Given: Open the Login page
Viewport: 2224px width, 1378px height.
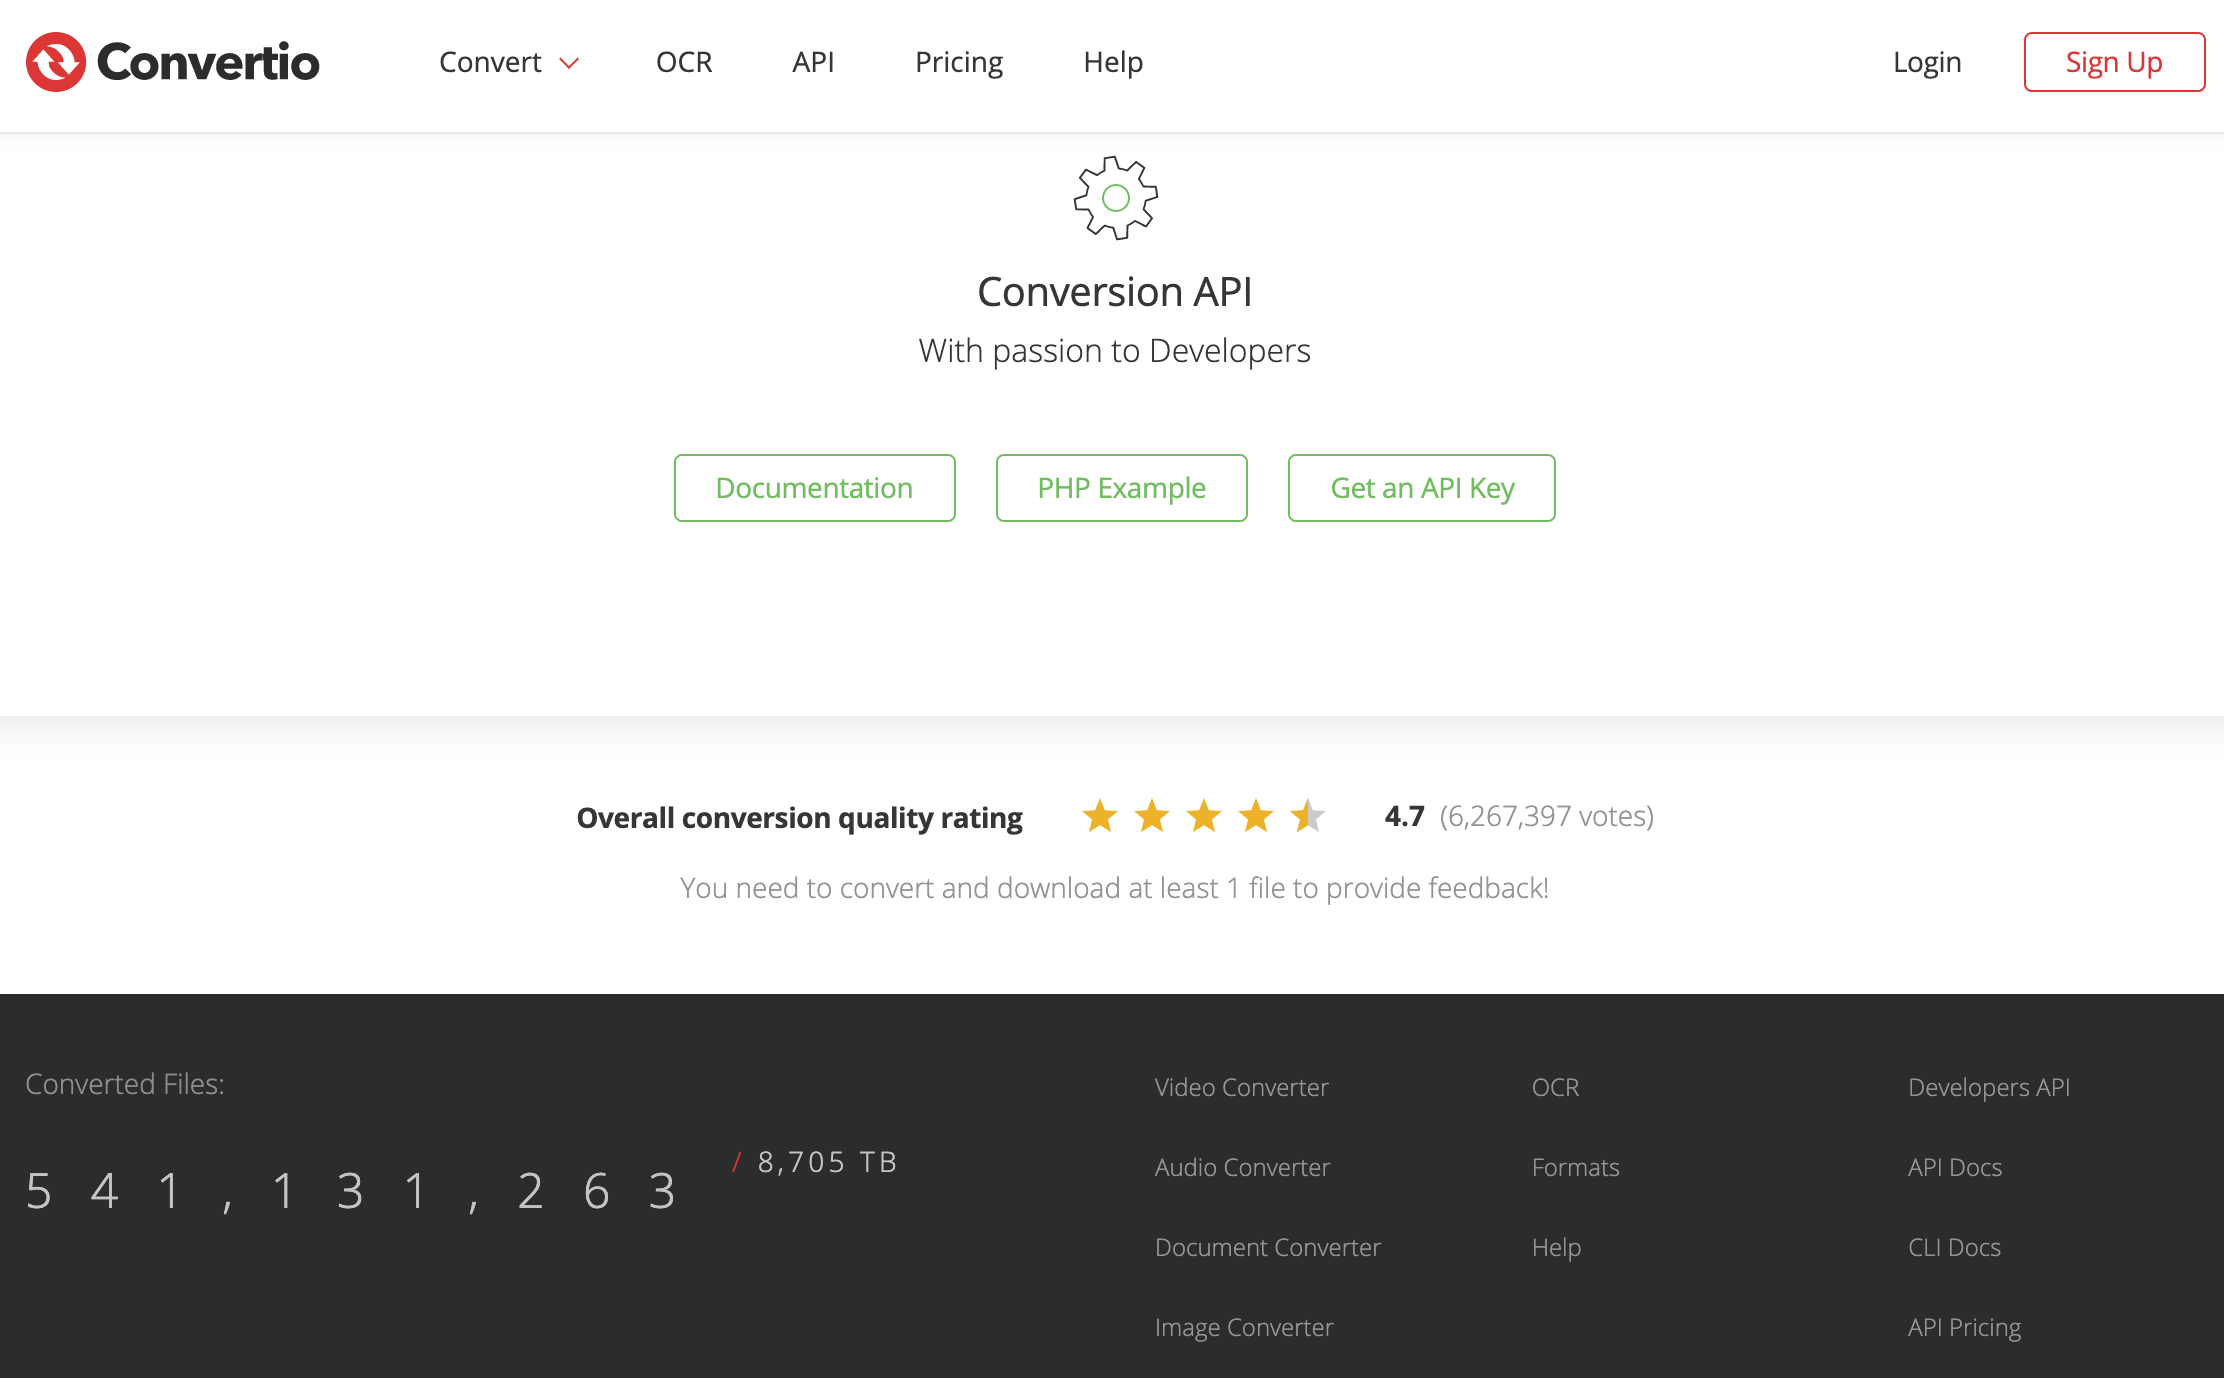Looking at the screenshot, I should click(1926, 62).
